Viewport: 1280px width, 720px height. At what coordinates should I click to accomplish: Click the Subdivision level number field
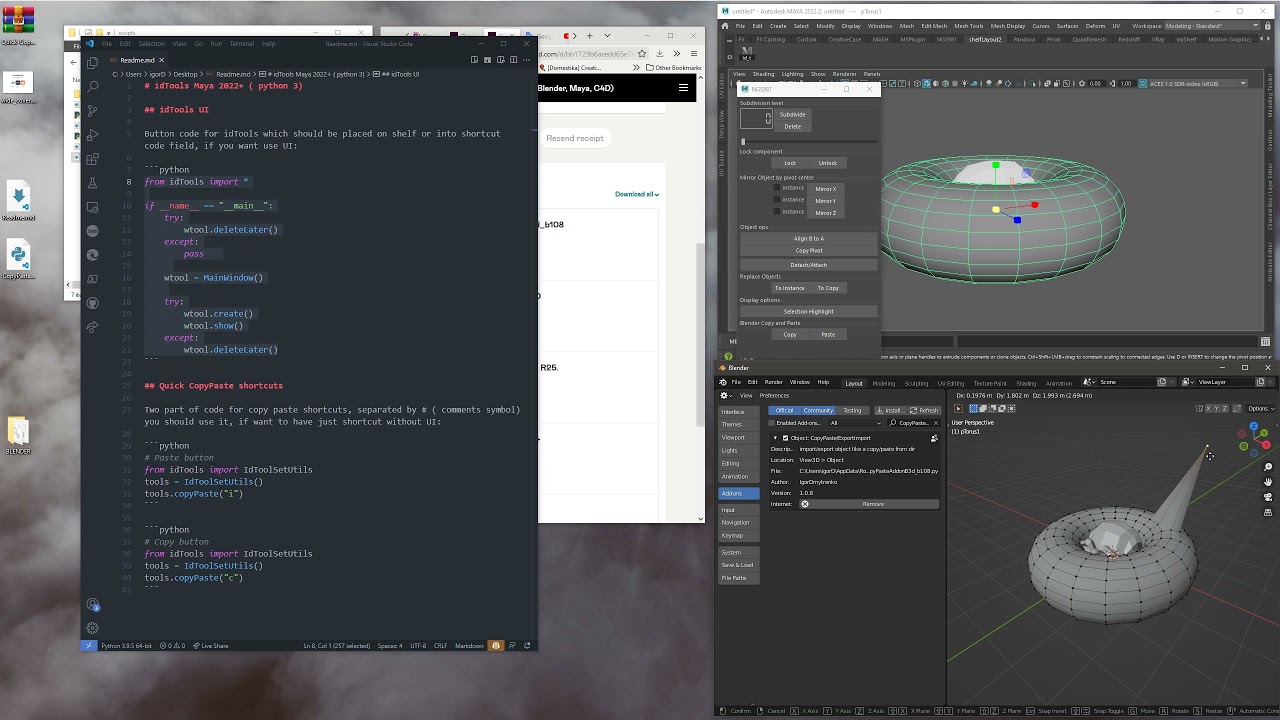point(755,118)
